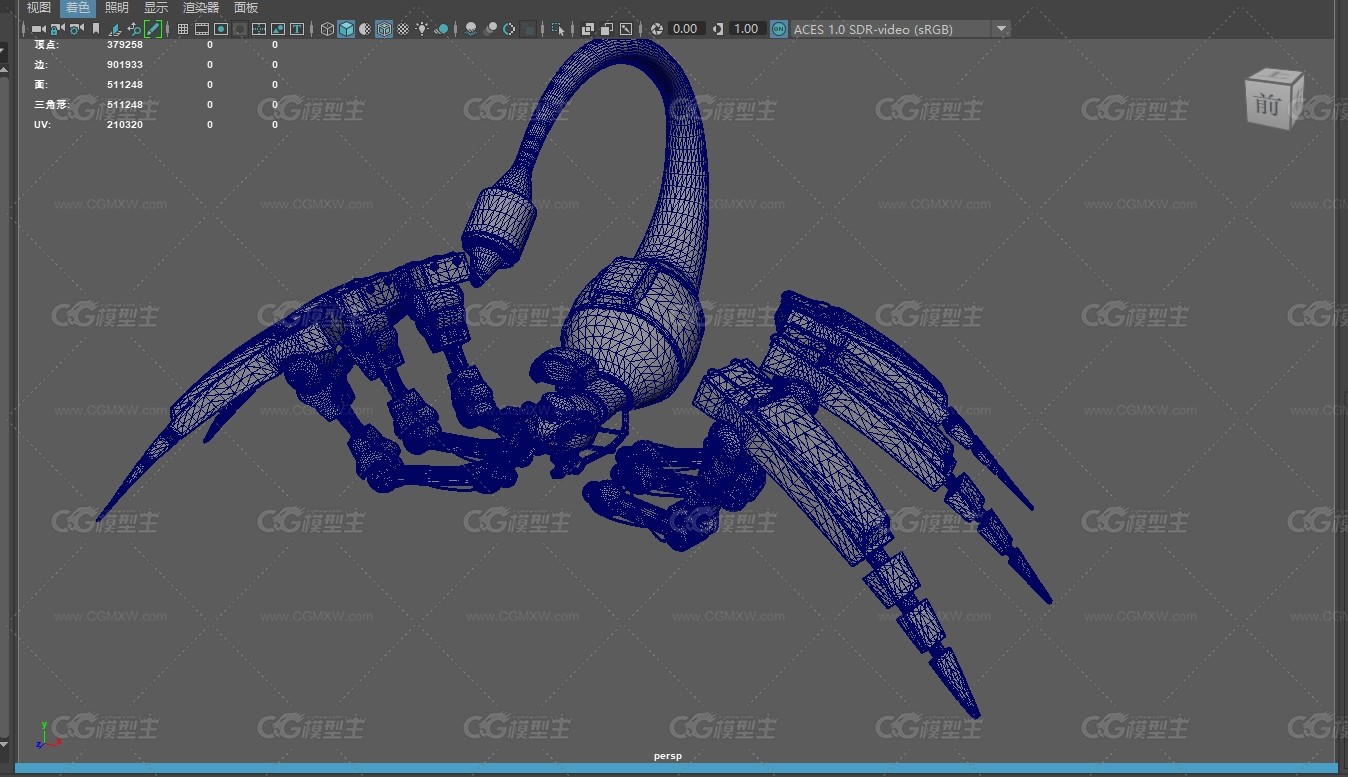Toggle the Film Gate icon
Image resolution: width=1348 pixels, height=777 pixels.
[x=202, y=29]
